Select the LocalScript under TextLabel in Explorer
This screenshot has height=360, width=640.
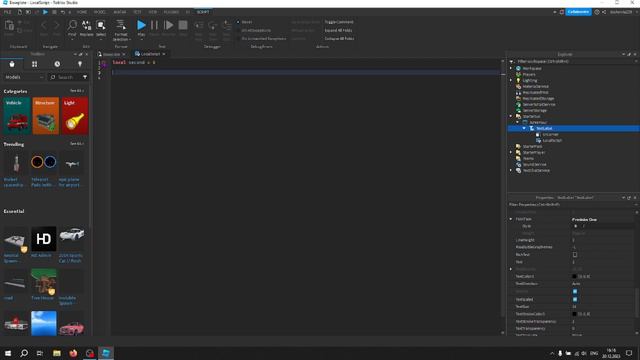pos(552,140)
